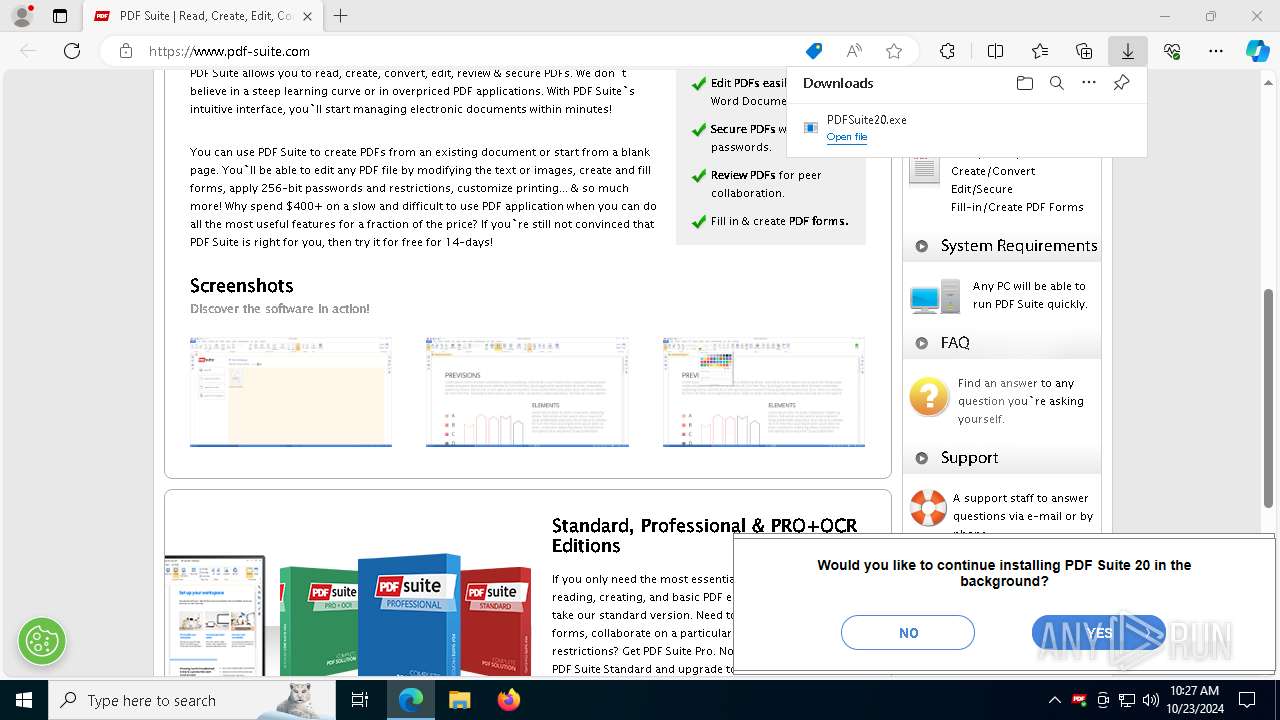The width and height of the screenshot is (1280, 720).
Task: Open Extensions puzzle icon
Action: coord(947,51)
